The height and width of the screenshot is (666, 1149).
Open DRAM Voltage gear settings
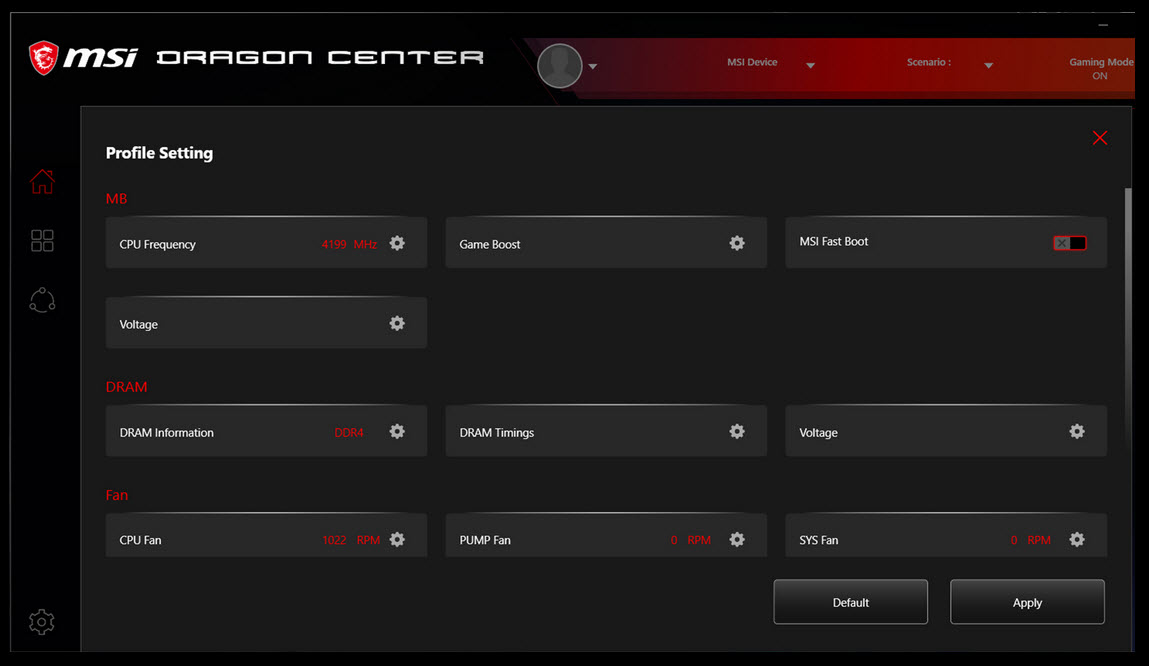(1077, 432)
